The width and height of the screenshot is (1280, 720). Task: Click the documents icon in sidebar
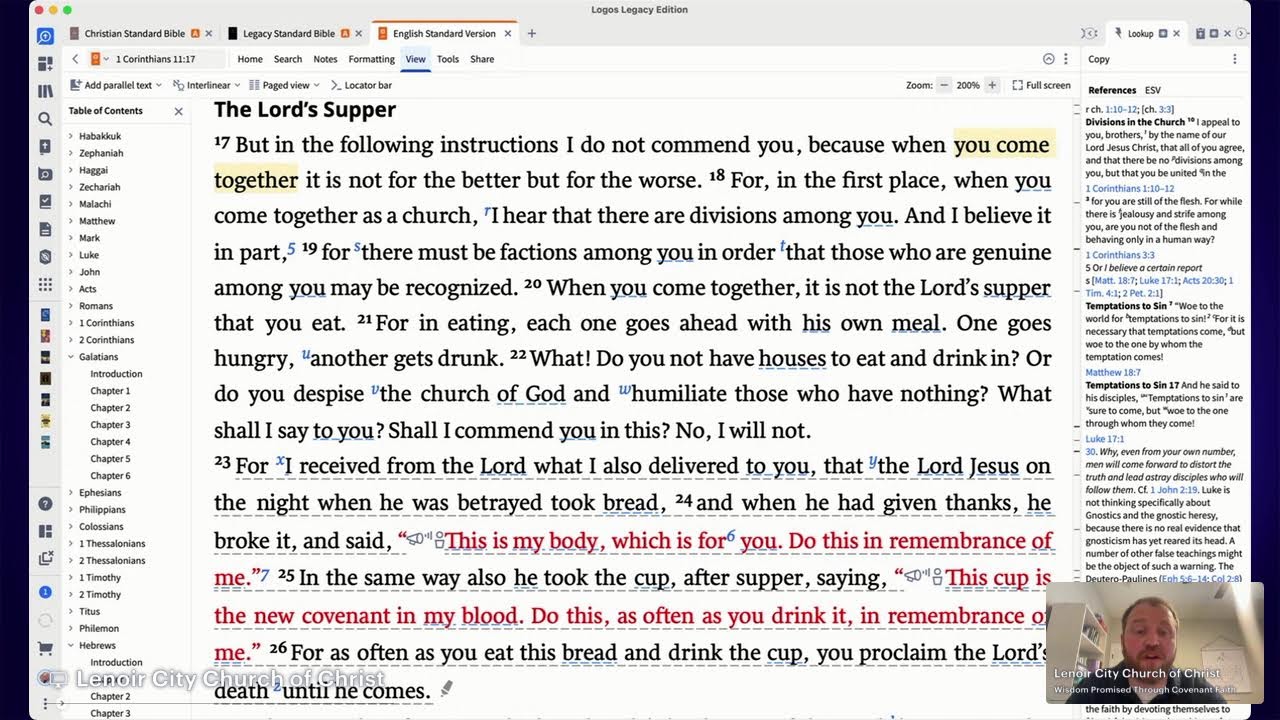(45, 229)
